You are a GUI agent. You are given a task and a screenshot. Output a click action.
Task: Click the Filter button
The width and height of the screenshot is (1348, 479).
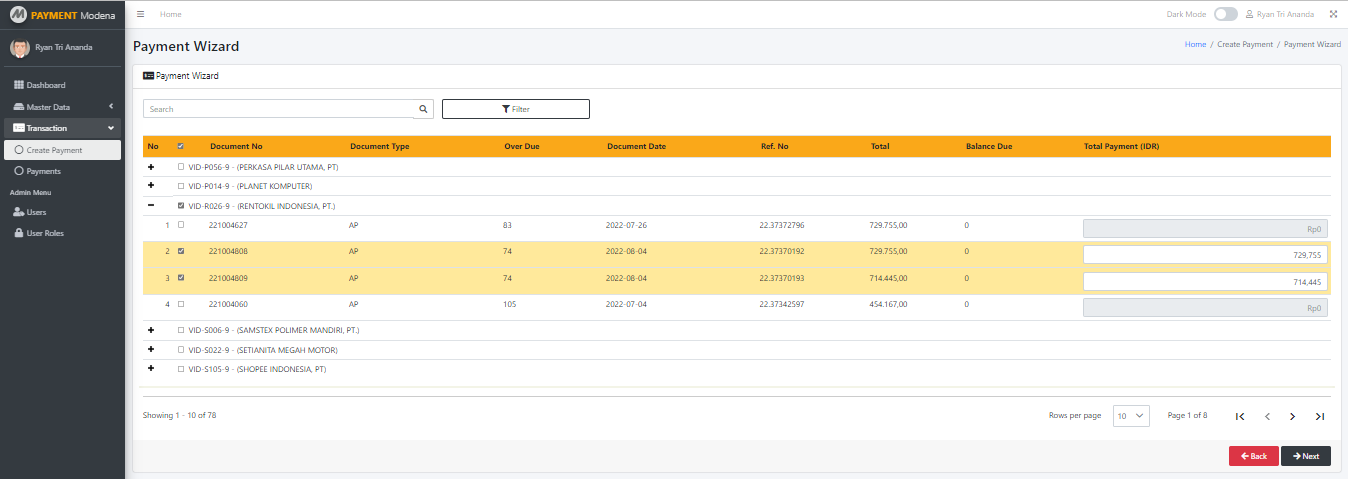pos(515,109)
